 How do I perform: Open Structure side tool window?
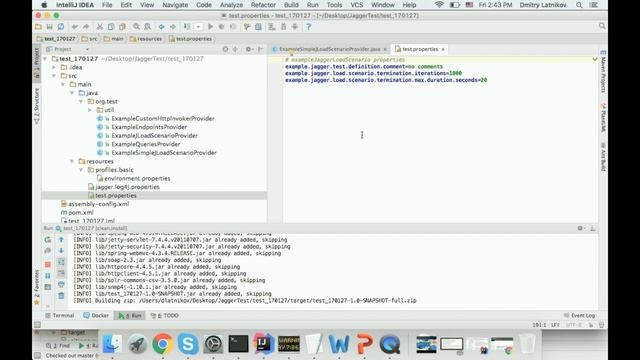[x=37, y=106]
